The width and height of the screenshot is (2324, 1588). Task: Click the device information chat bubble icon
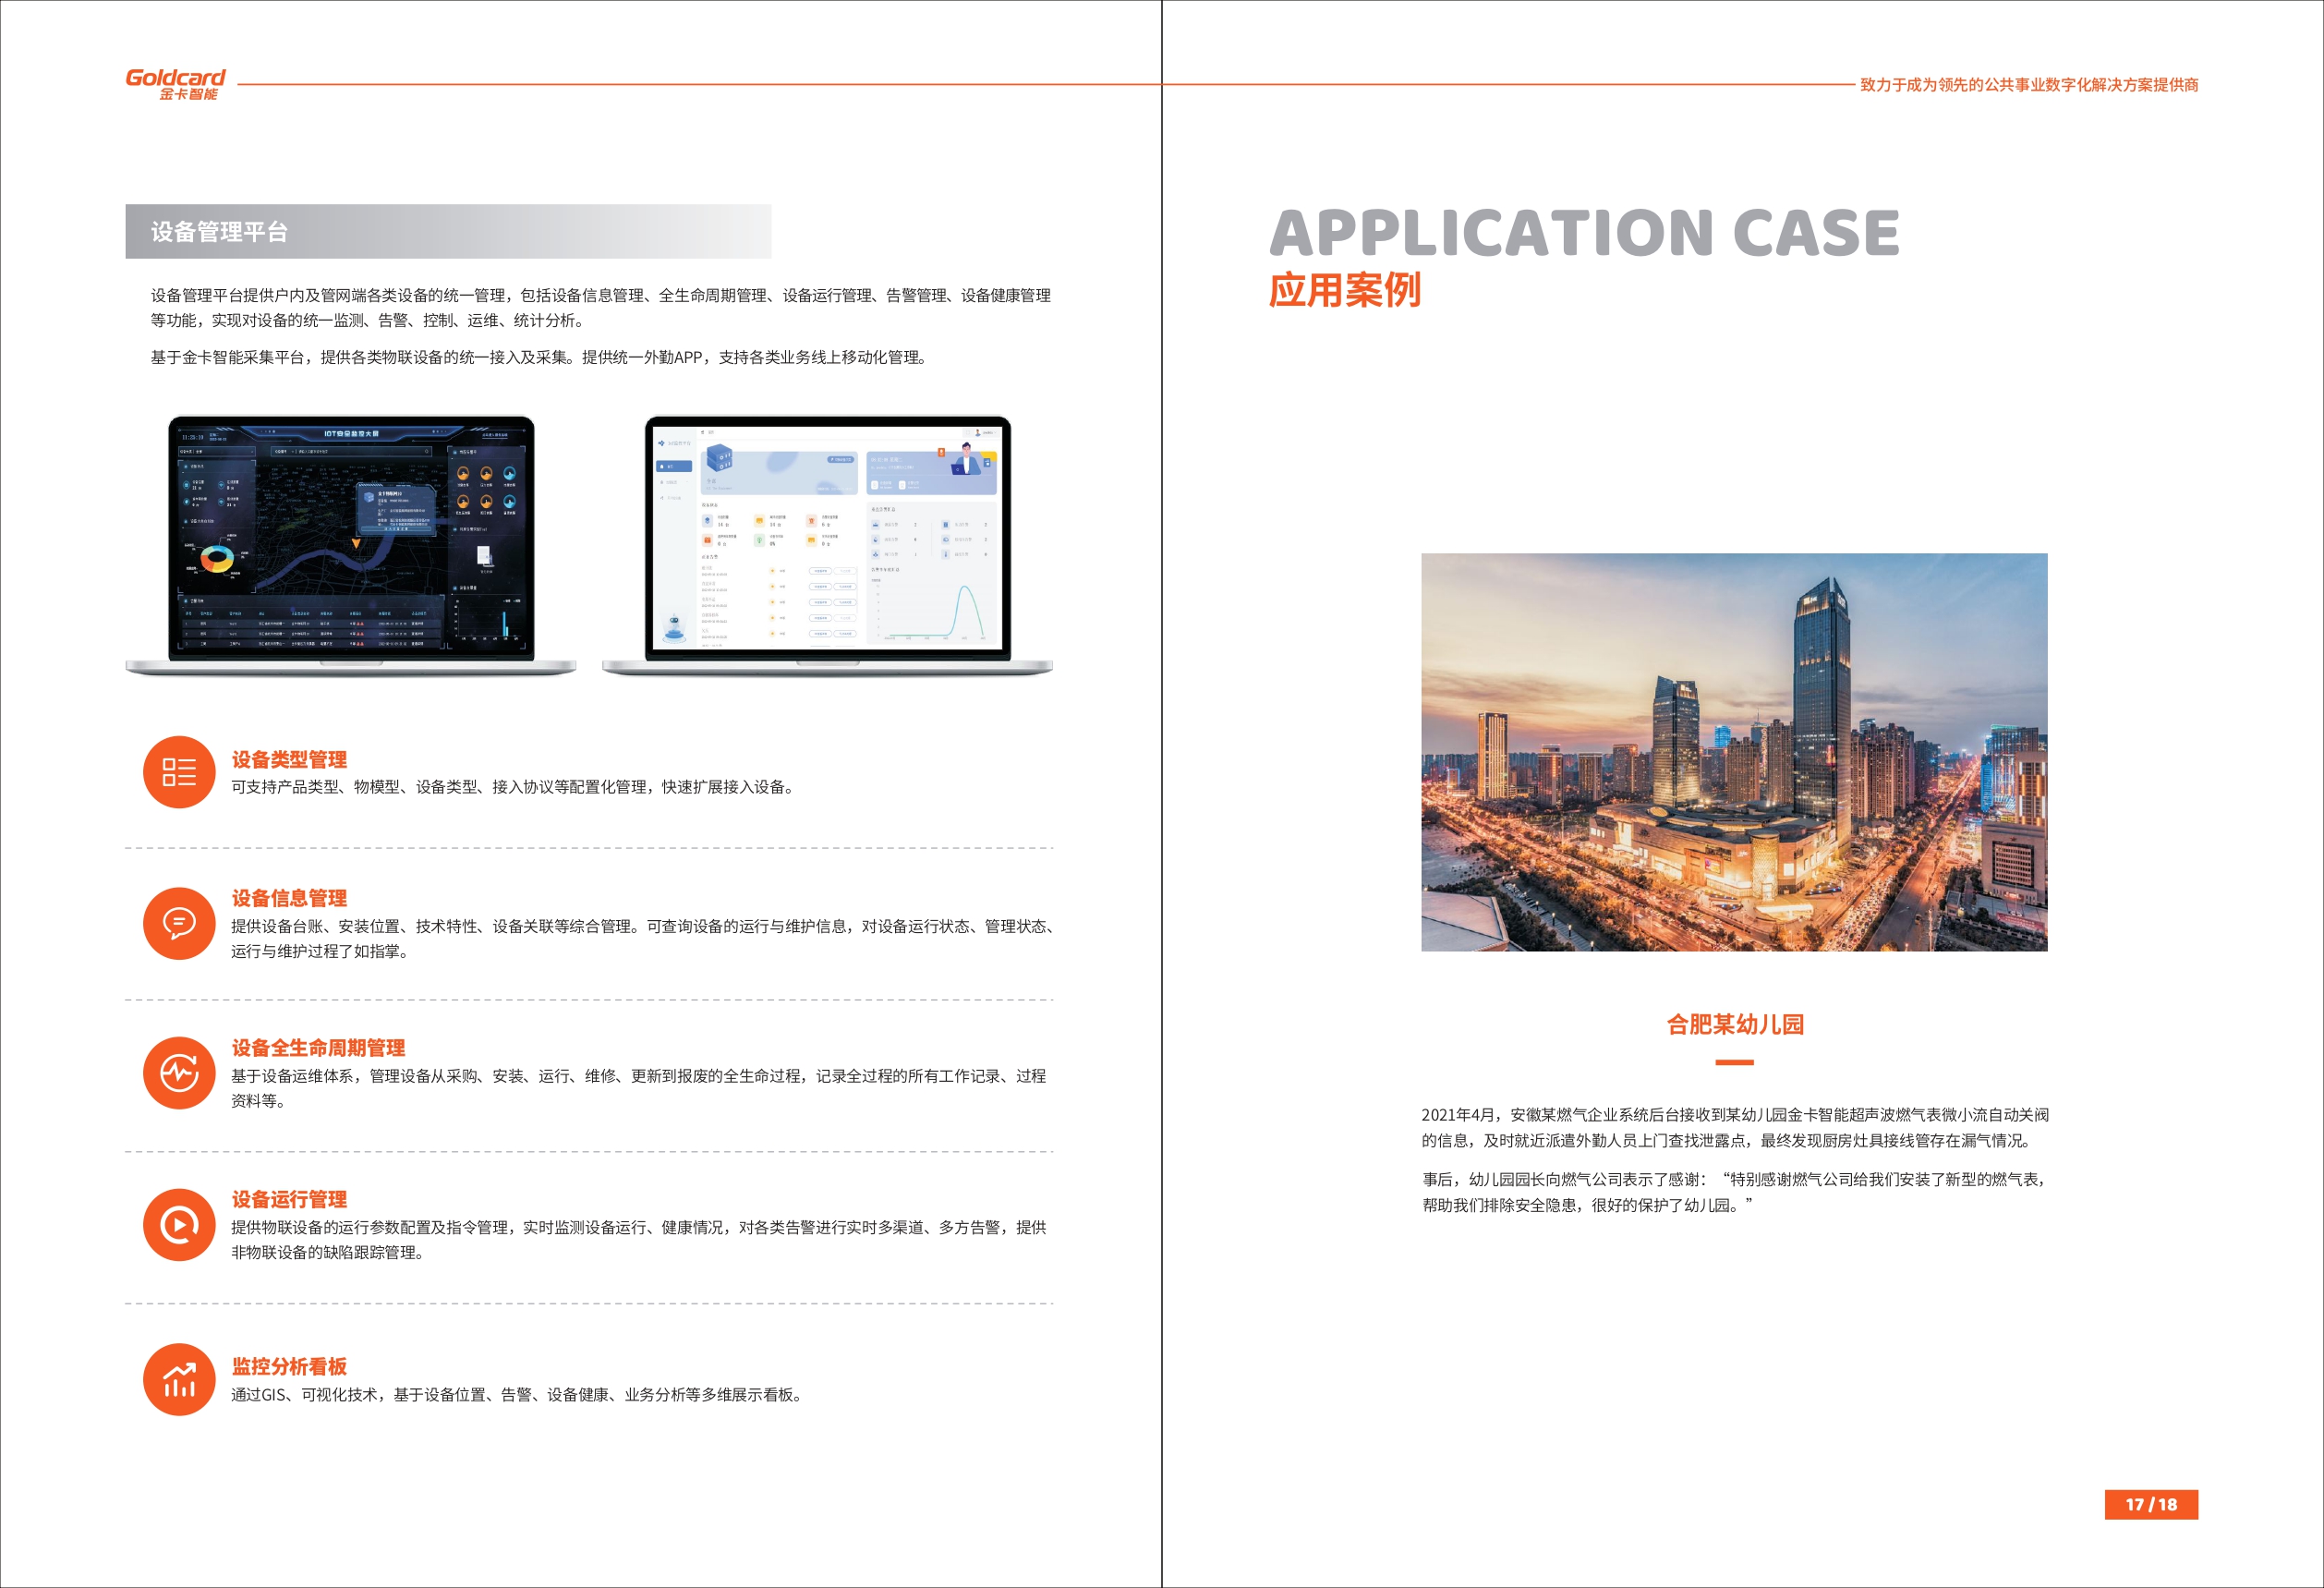(179, 923)
